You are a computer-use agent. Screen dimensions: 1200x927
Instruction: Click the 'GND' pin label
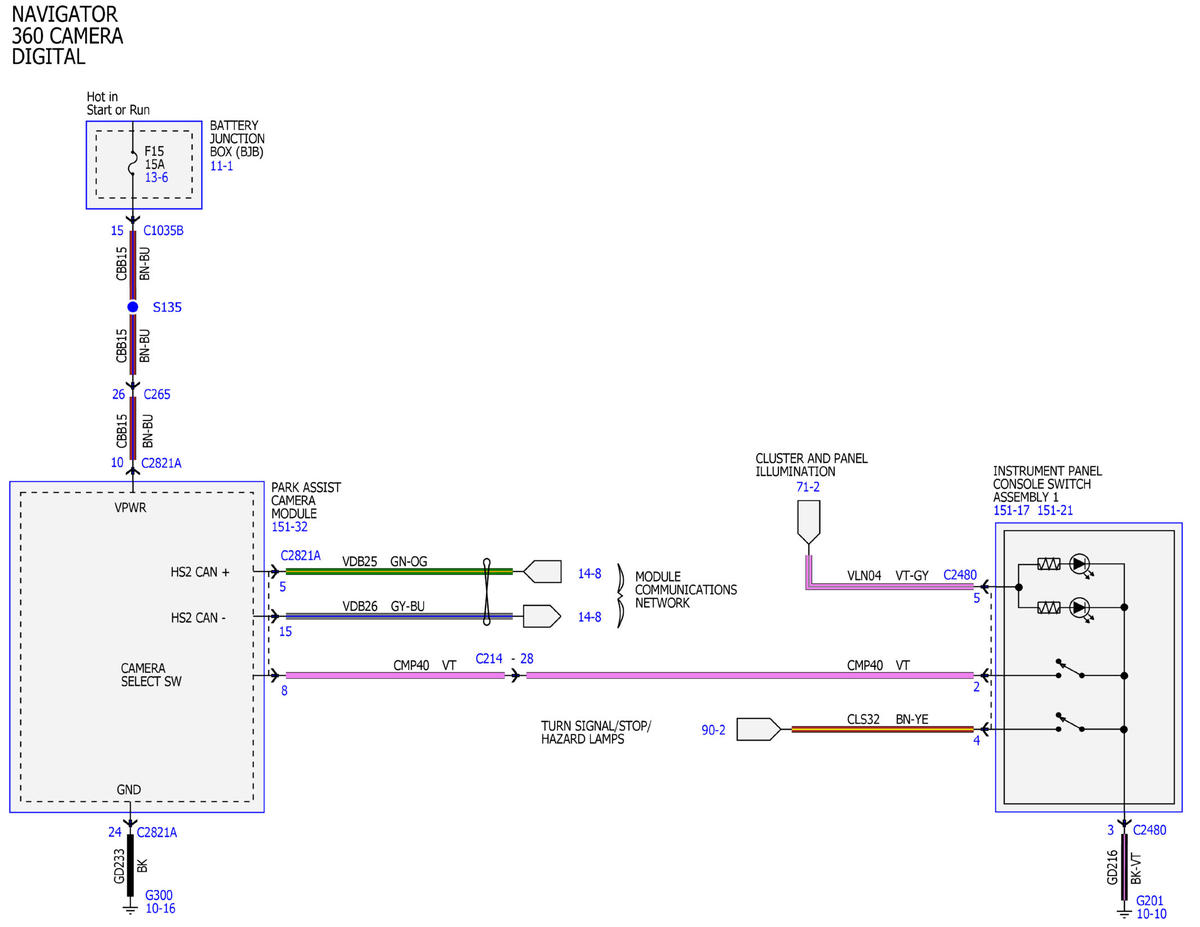(x=129, y=790)
